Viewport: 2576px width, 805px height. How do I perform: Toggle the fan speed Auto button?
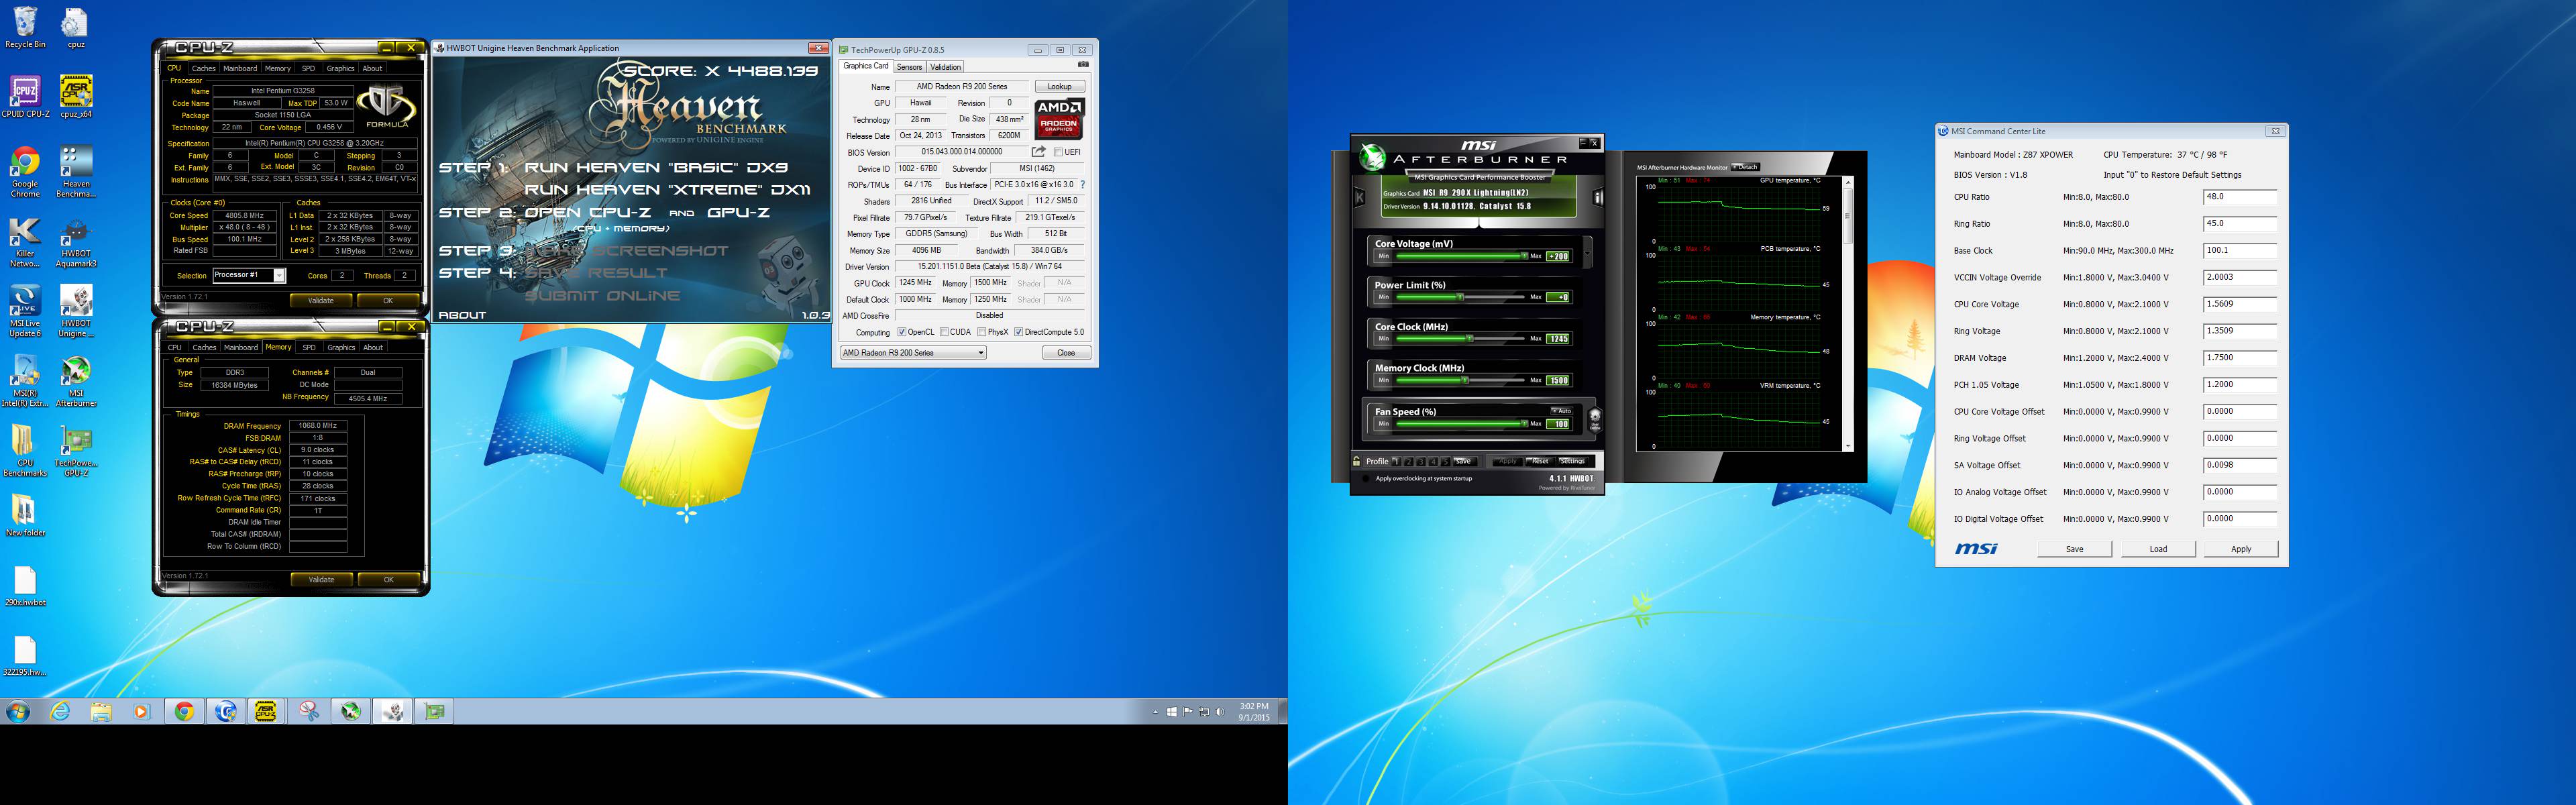coord(1561,410)
